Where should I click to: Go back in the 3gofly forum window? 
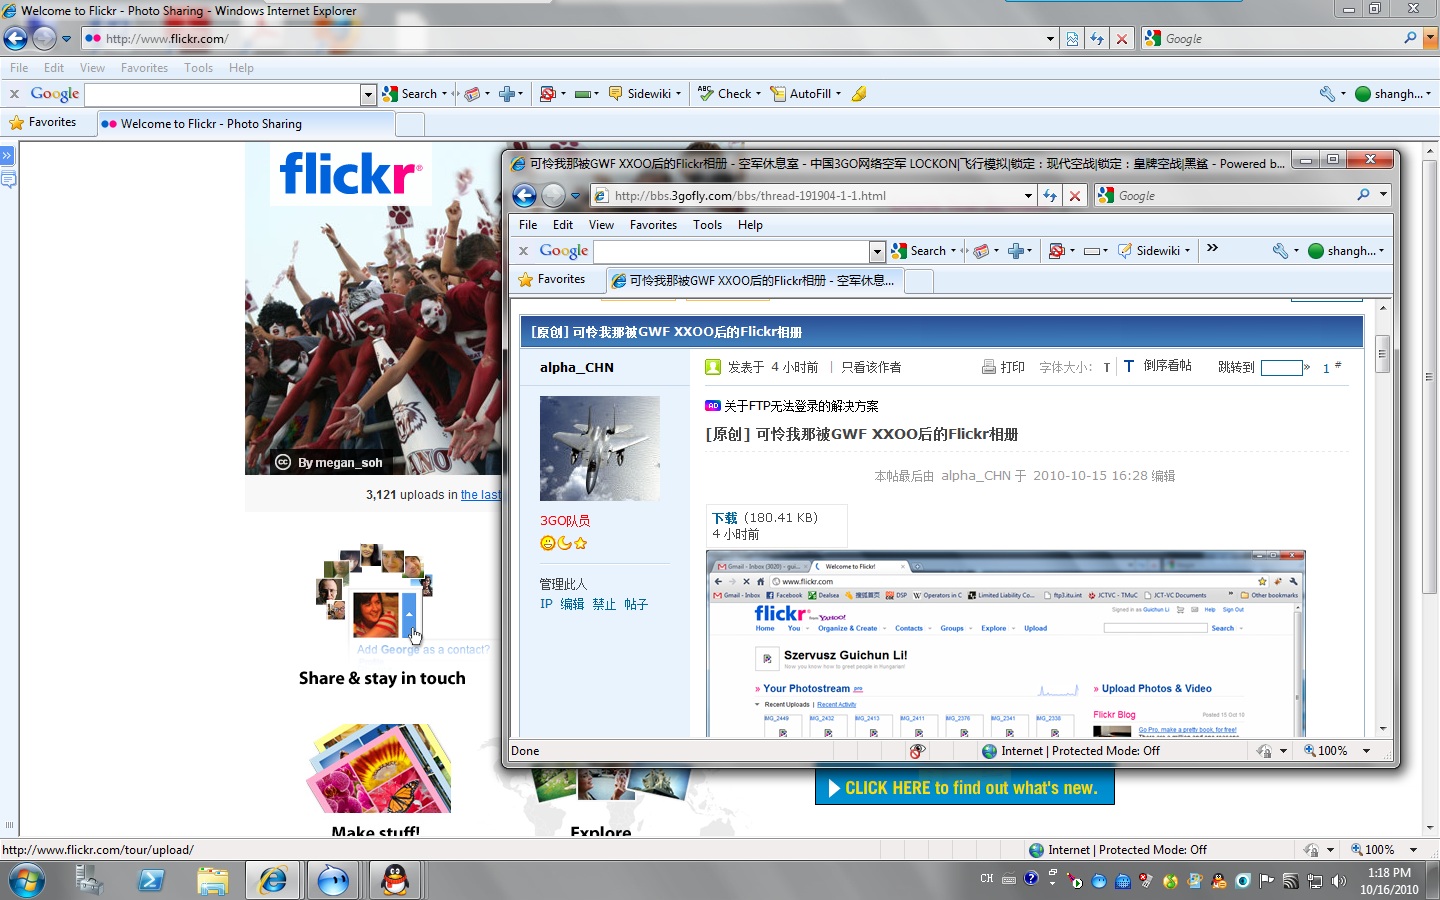525,195
